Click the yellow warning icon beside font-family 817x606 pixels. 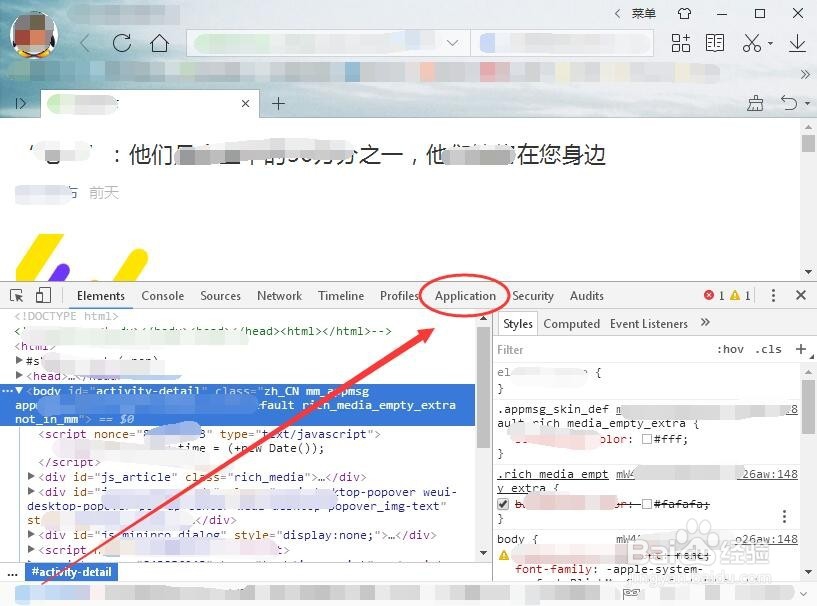504,555
